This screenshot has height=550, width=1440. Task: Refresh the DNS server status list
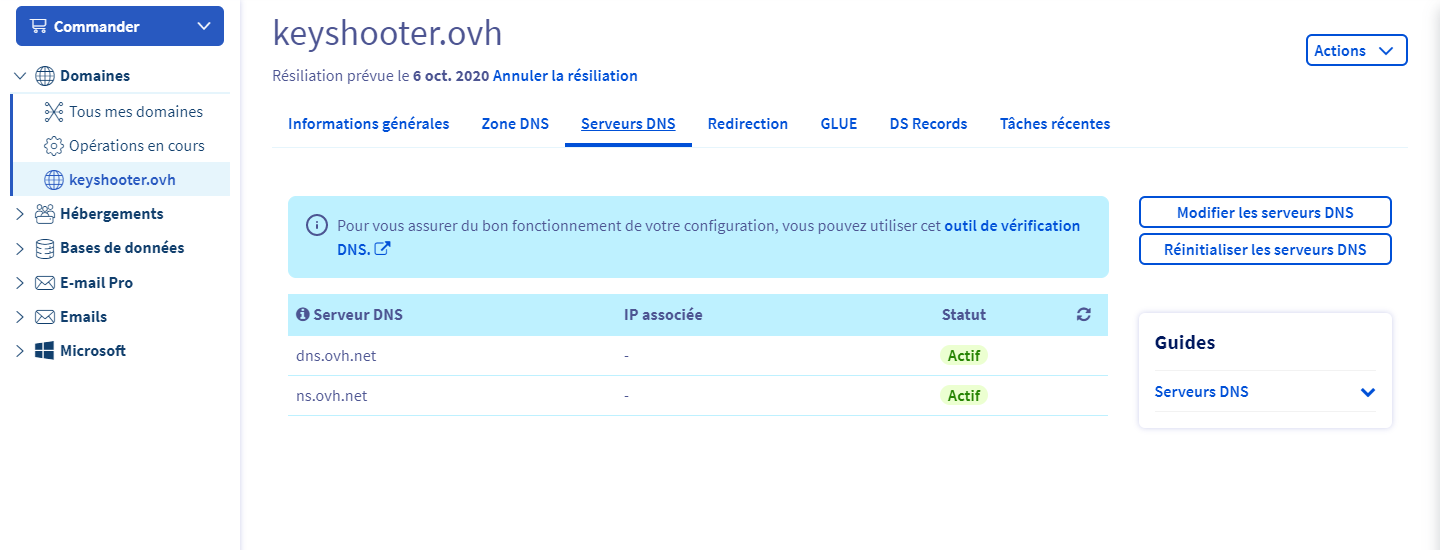(1083, 315)
